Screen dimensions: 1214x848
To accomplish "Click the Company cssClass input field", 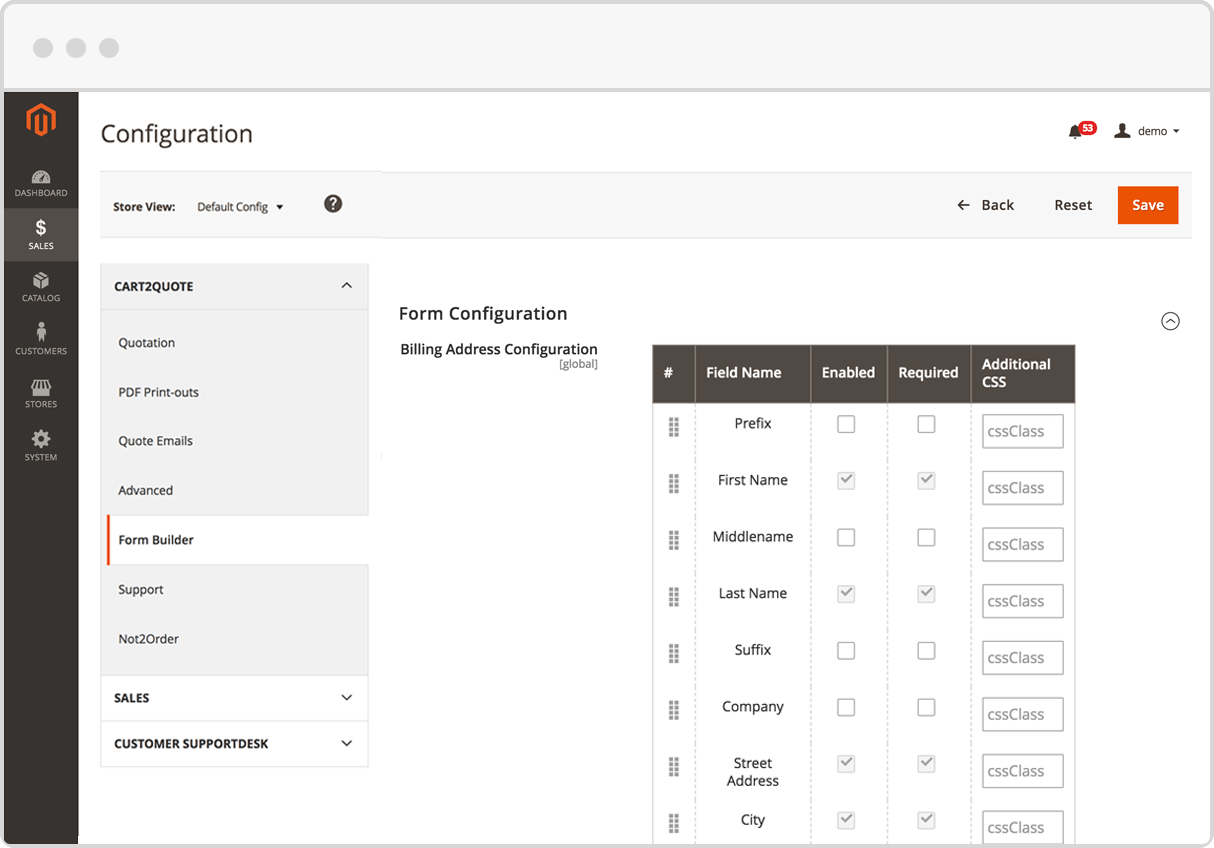I will point(1022,715).
